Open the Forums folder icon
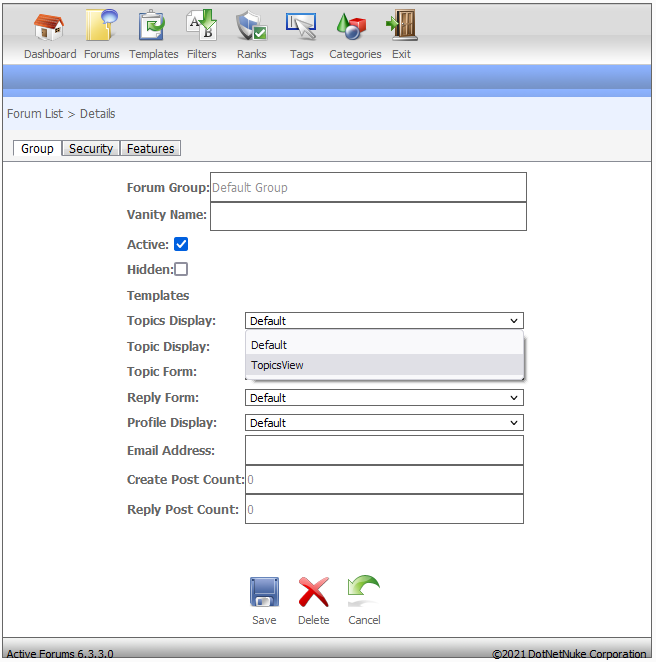This screenshot has width=656, height=662. [101, 25]
